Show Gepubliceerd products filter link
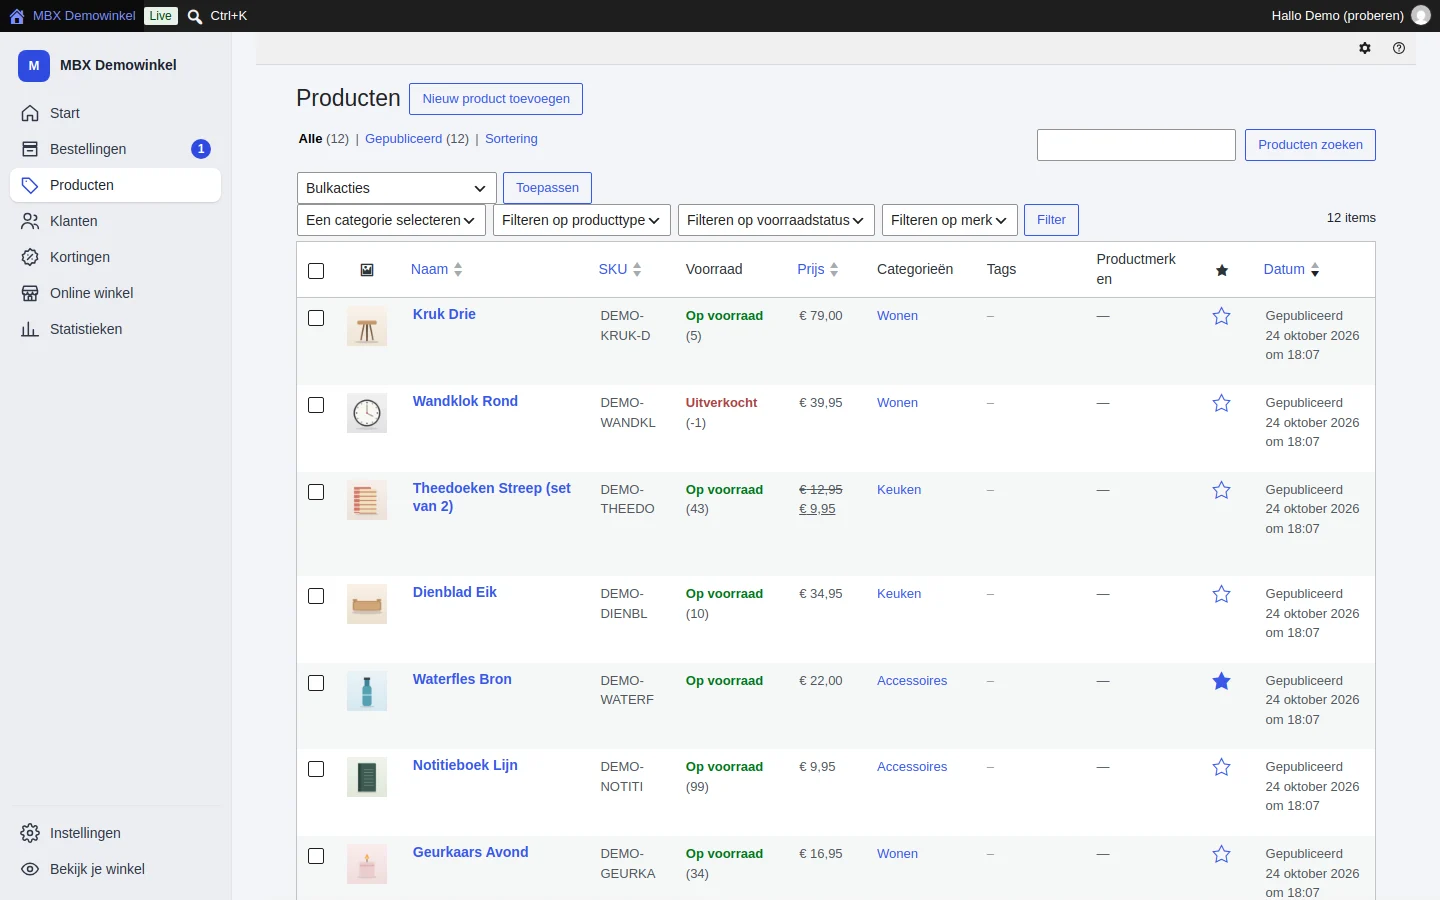 pos(403,139)
